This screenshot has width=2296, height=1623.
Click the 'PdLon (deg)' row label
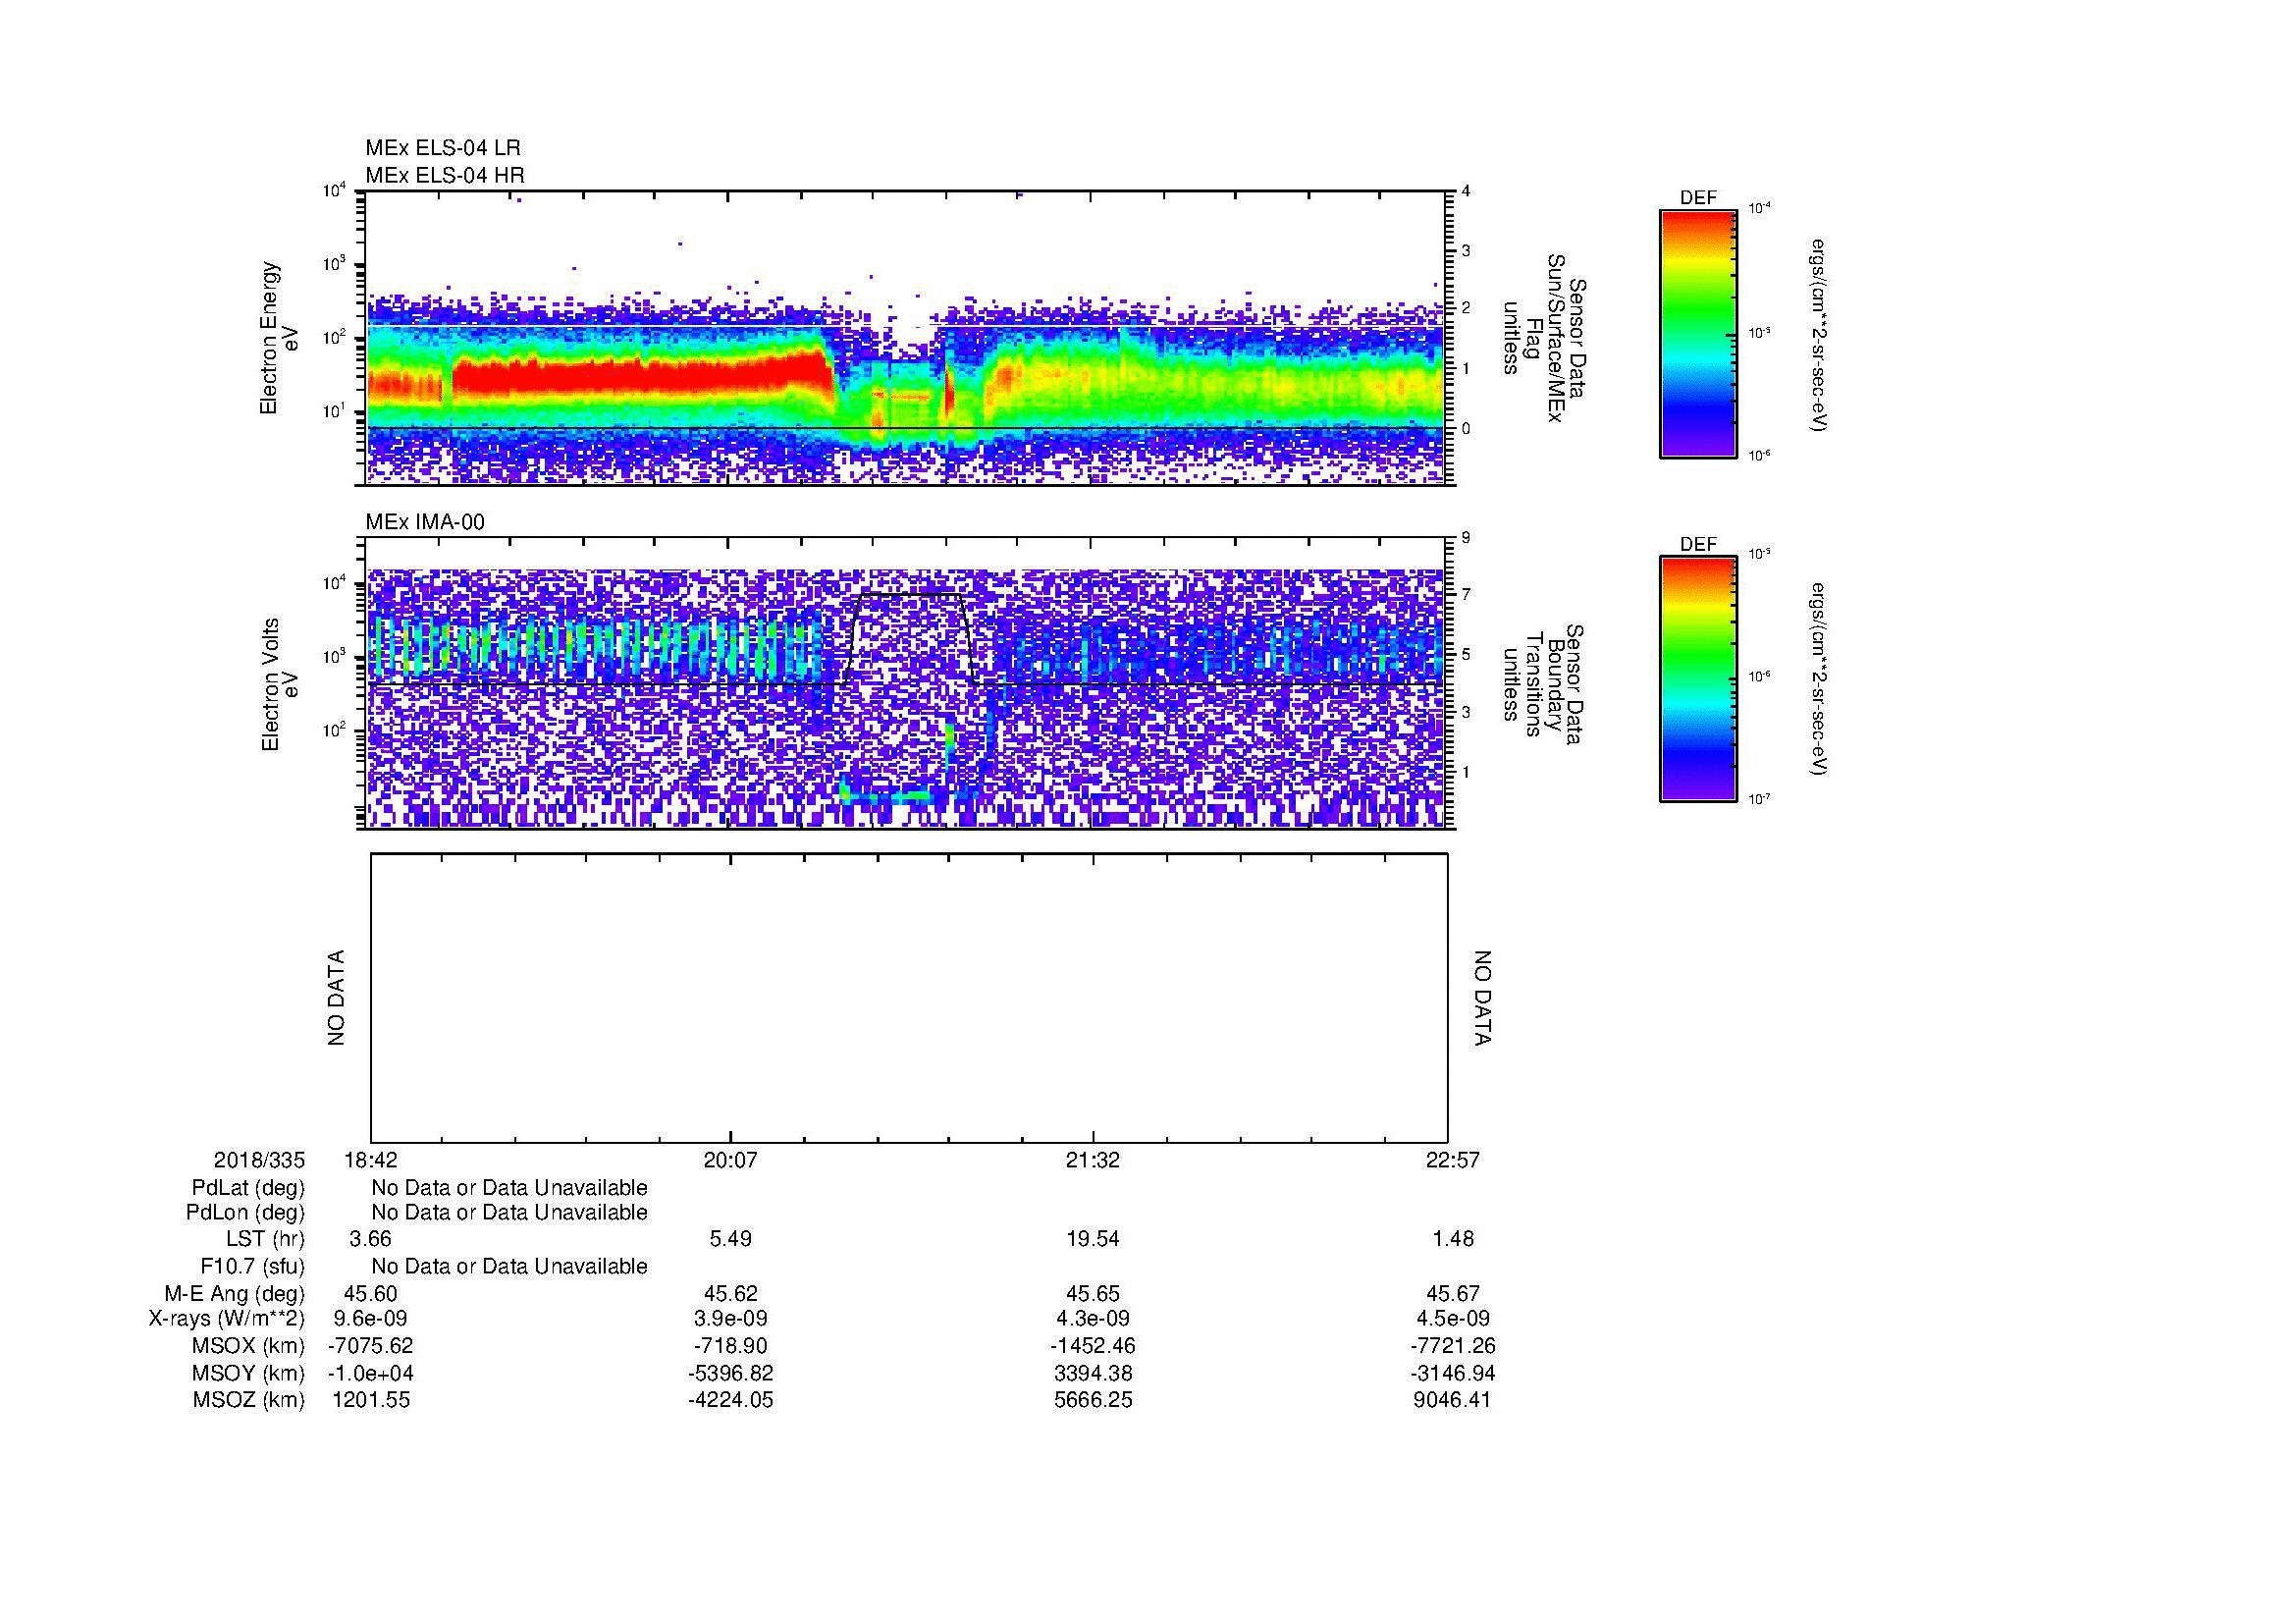point(245,1213)
